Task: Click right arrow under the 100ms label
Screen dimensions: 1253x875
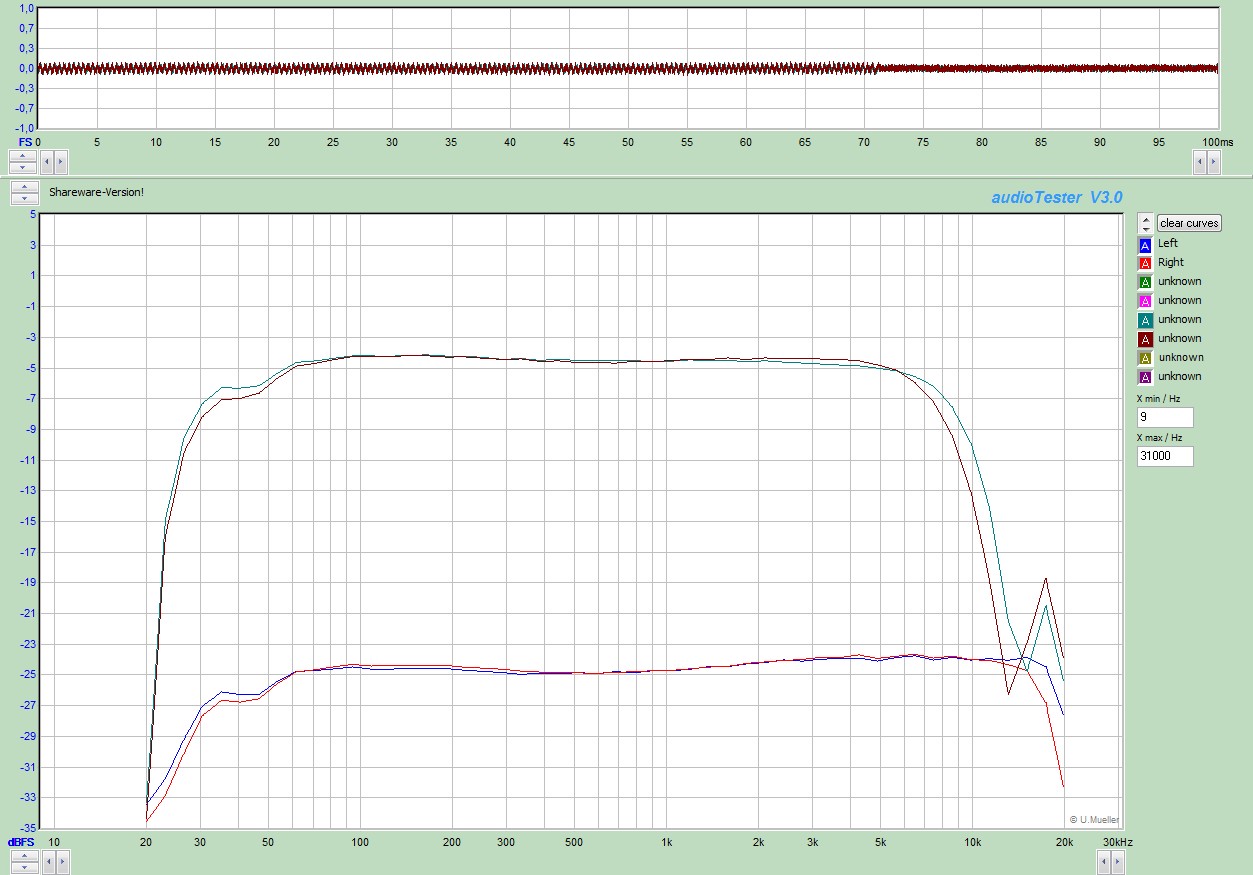Action: coord(1213,161)
